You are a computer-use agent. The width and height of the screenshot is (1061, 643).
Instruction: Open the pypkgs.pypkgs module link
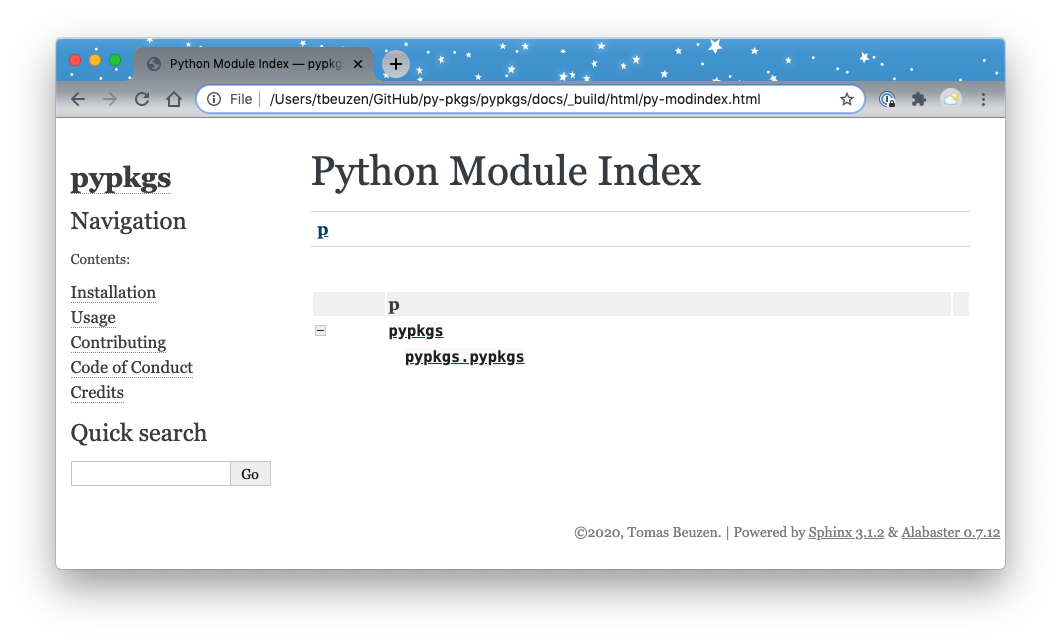tap(464, 357)
